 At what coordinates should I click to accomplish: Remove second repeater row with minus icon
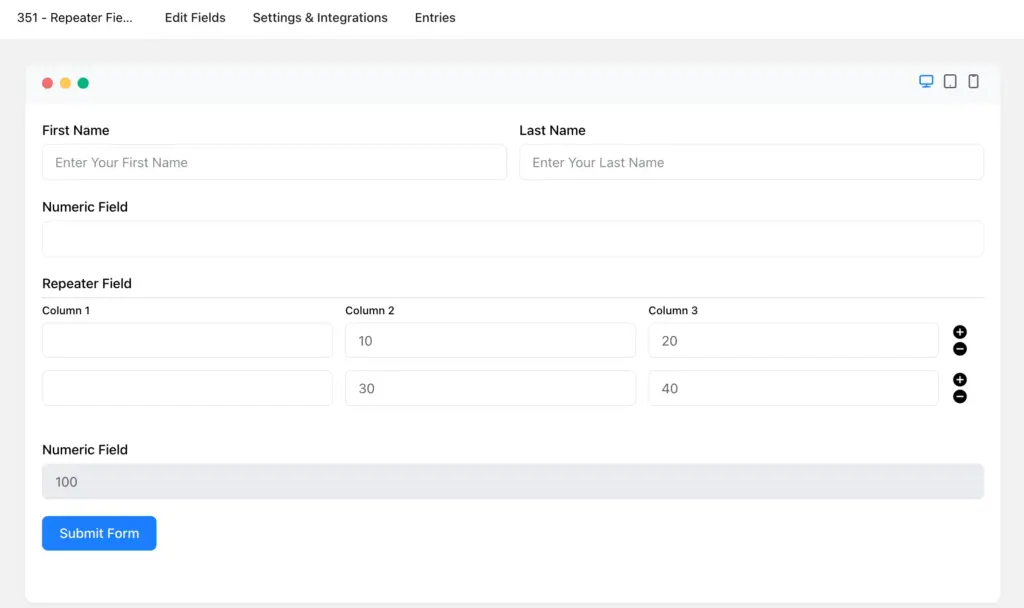(959, 396)
